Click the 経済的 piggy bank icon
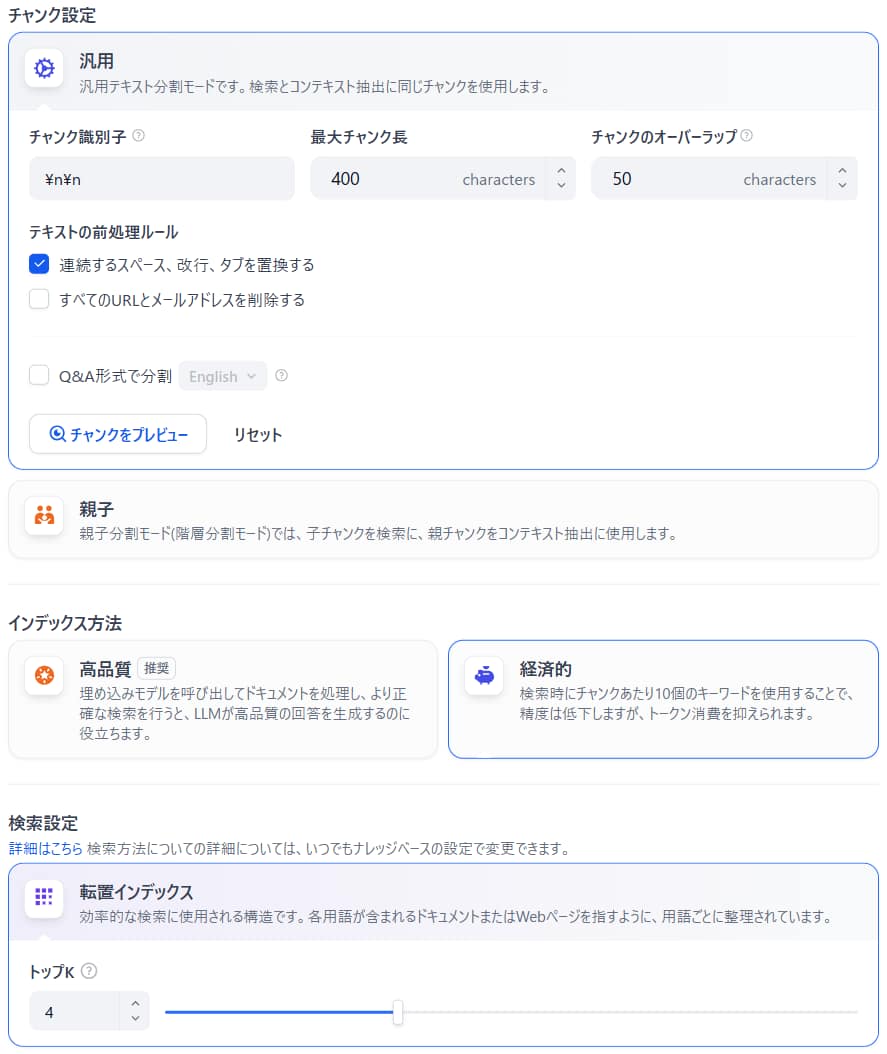The image size is (887, 1054). coord(484,675)
